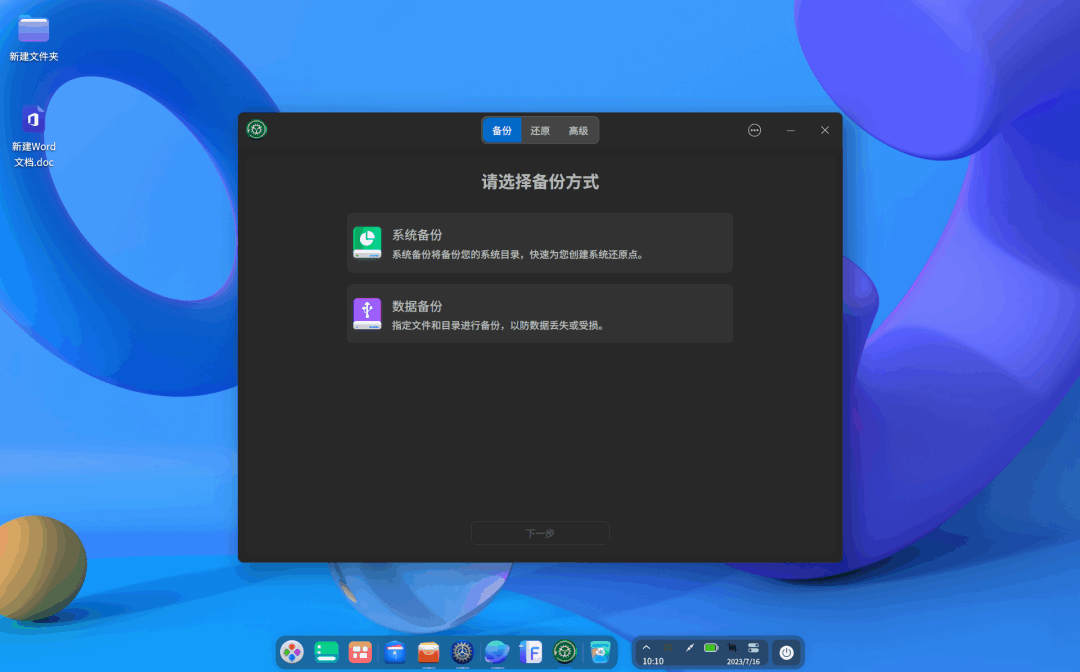Click the 请选择备份方式 heading
This screenshot has height=672, width=1080.
tap(540, 182)
